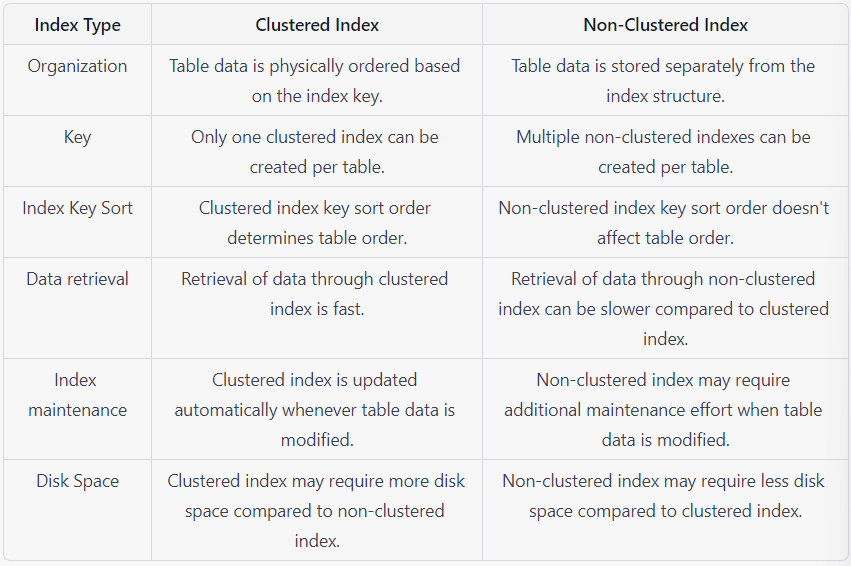The height and width of the screenshot is (566, 851).
Task: Click 'may require less disk space' cell
Action: pos(665,510)
